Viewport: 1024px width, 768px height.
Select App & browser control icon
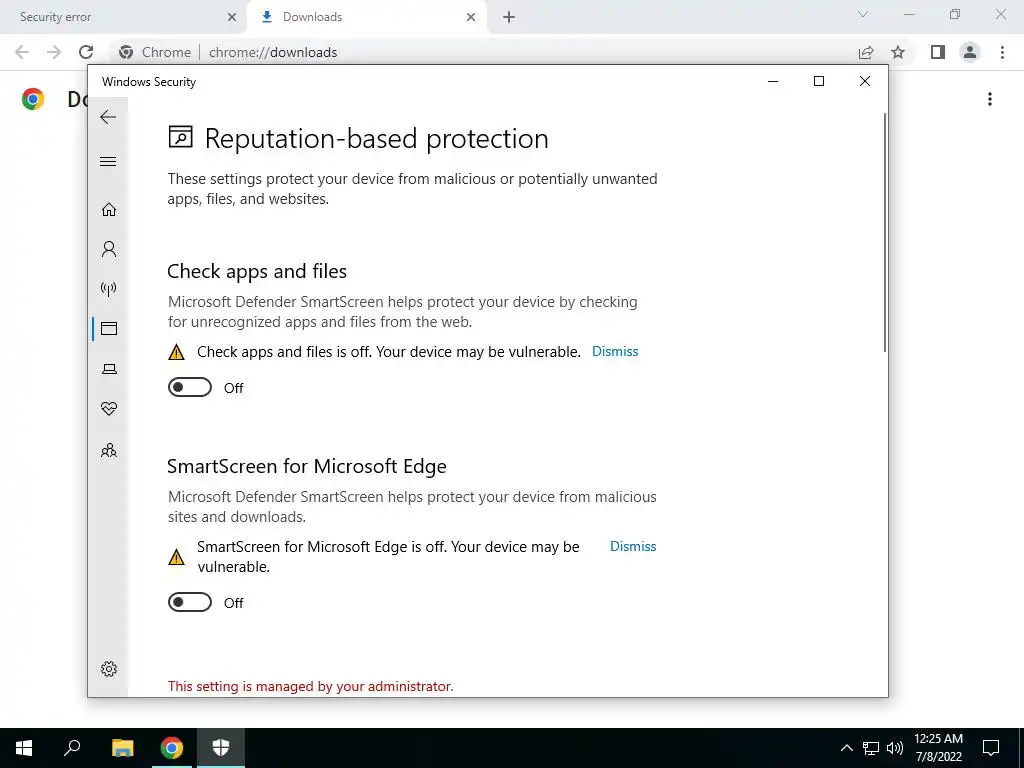(x=108, y=328)
